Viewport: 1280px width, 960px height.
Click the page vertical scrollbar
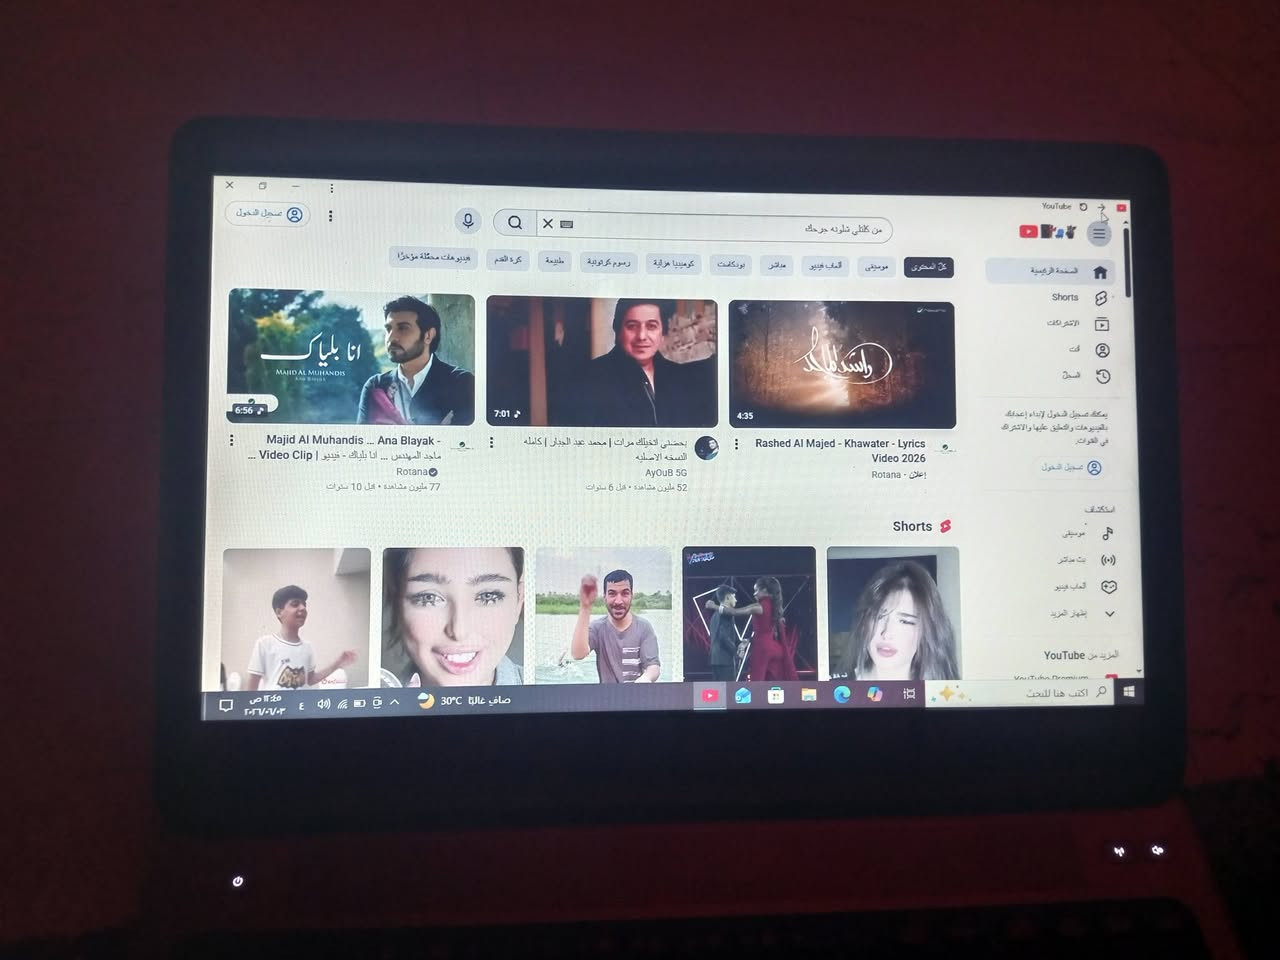(1130, 261)
